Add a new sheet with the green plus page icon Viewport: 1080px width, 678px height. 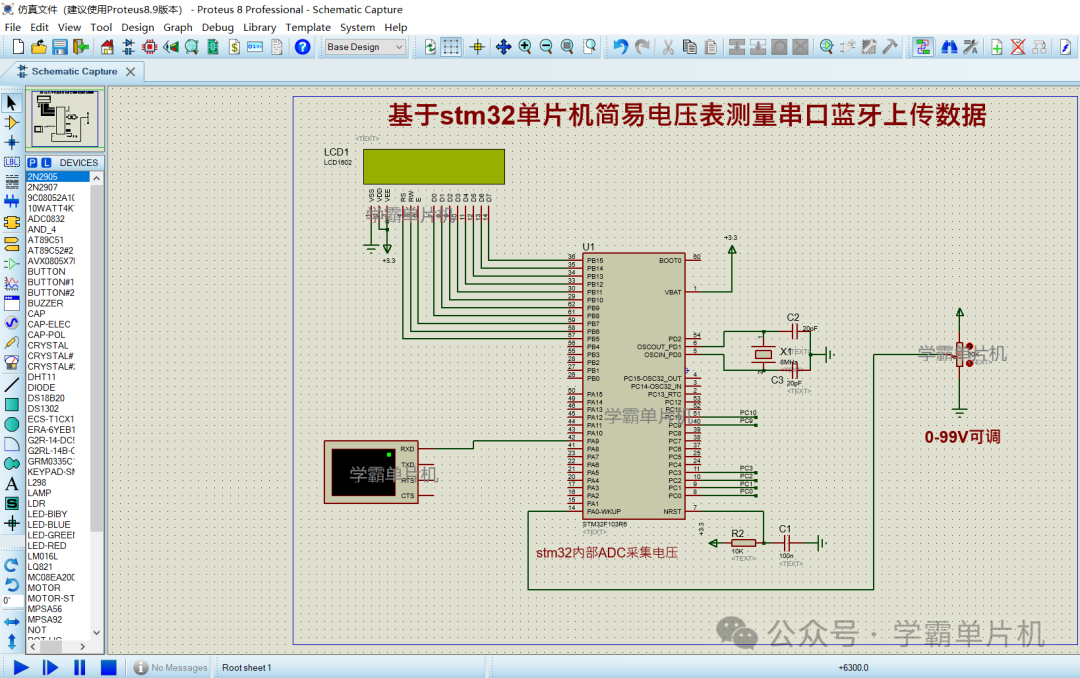pos(997,47)
